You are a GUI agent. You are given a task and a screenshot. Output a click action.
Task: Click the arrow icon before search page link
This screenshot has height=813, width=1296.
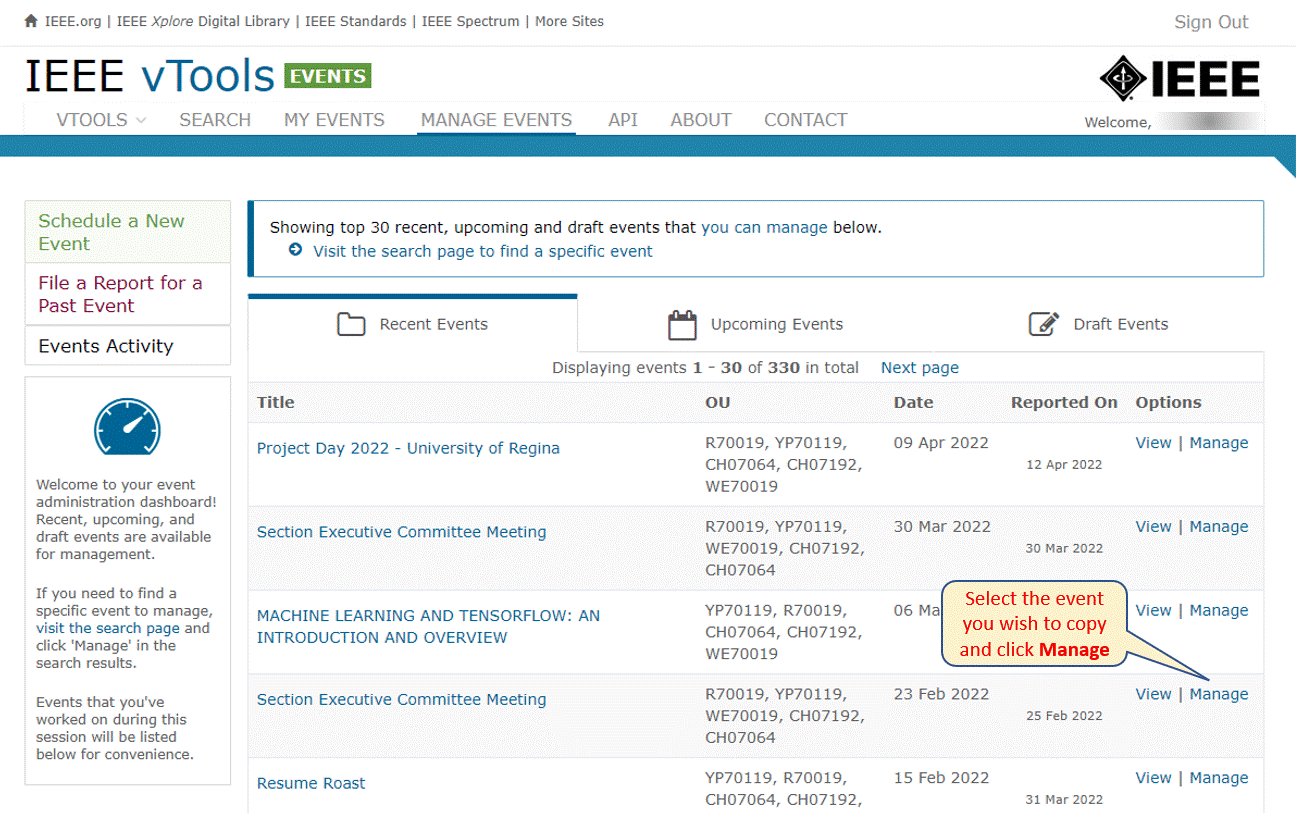point(295,250)
